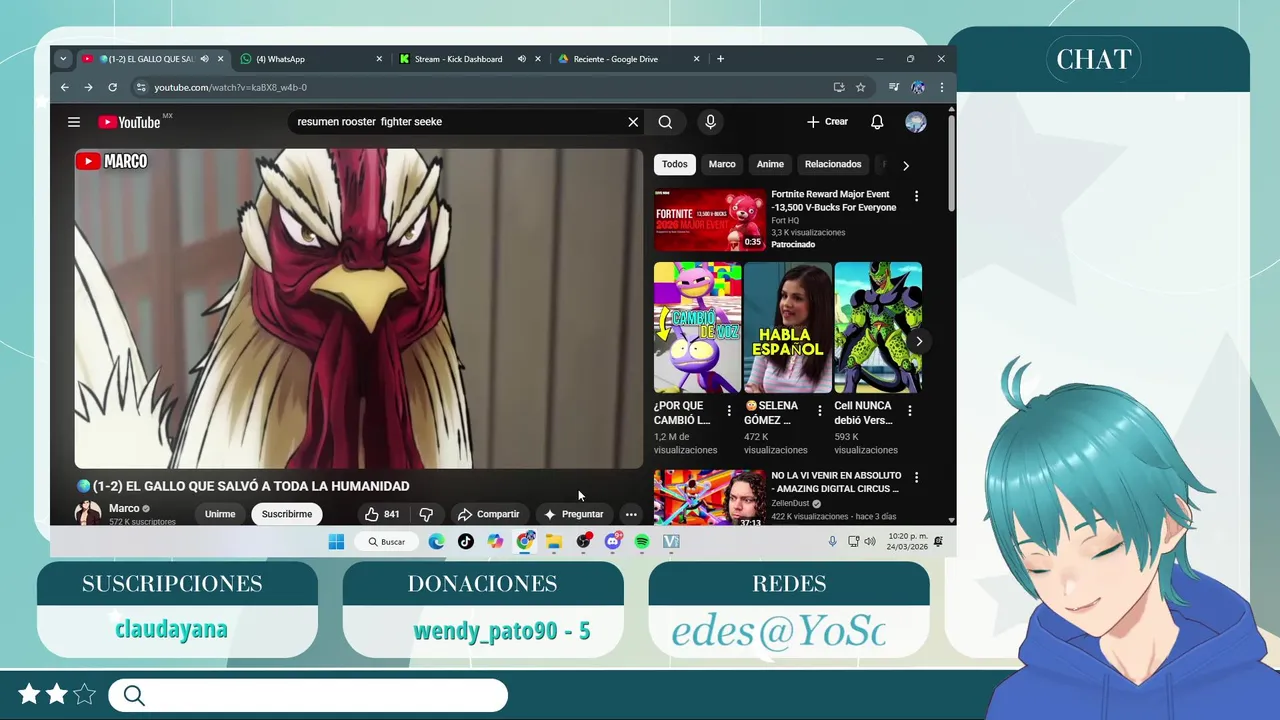The image size is (1280, 720).
Task: Go to the YouTube home logo
Action: pos(129,122)
